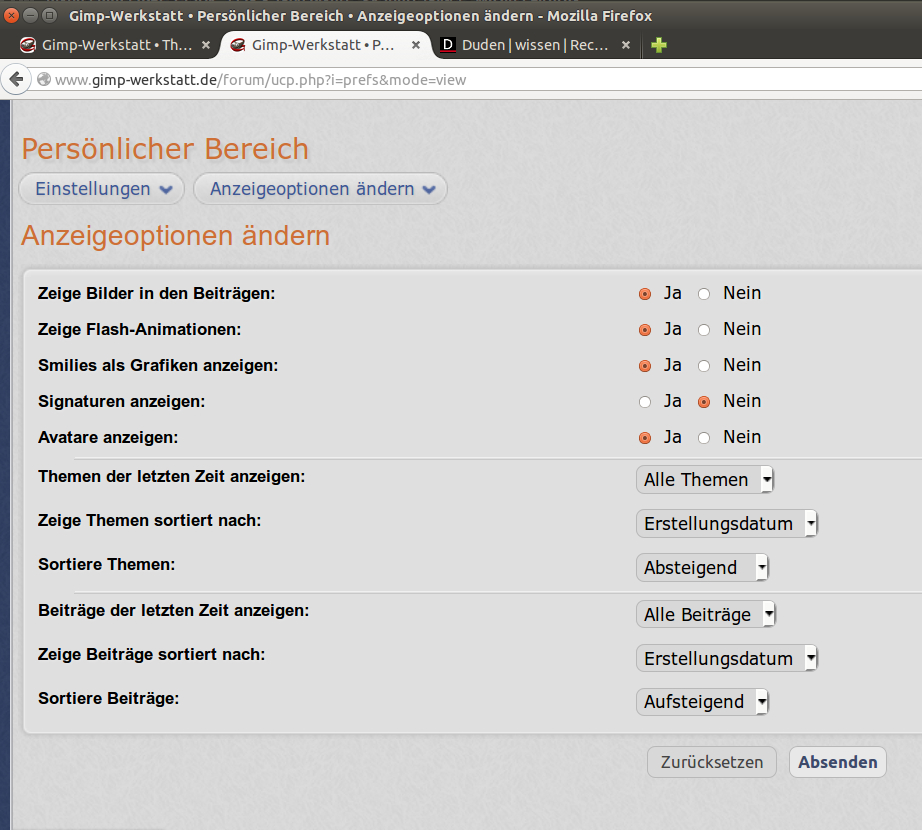Select Nein for Zeige Bilder in den Beiträgen

(704, 294)
